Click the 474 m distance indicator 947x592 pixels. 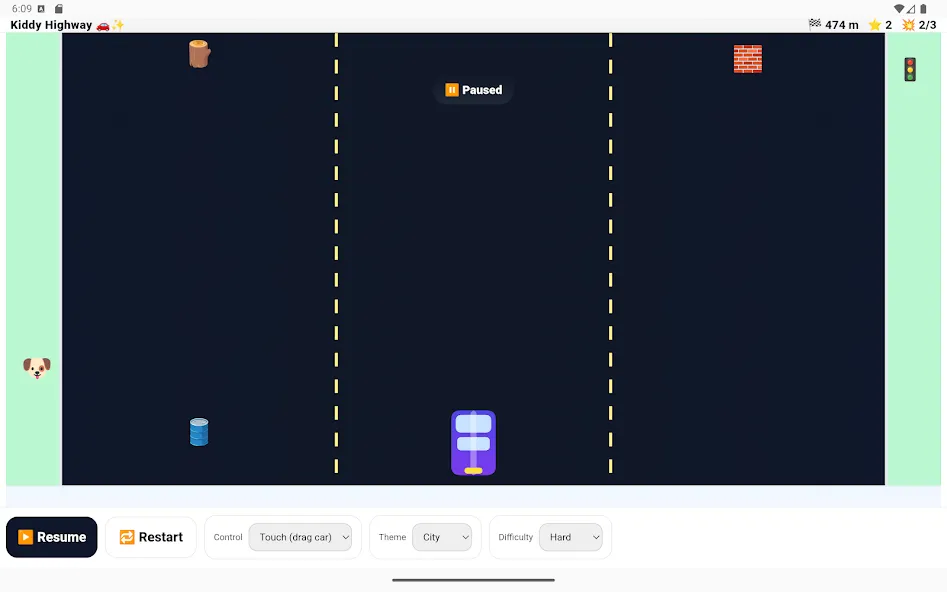[x=833, y=25]
